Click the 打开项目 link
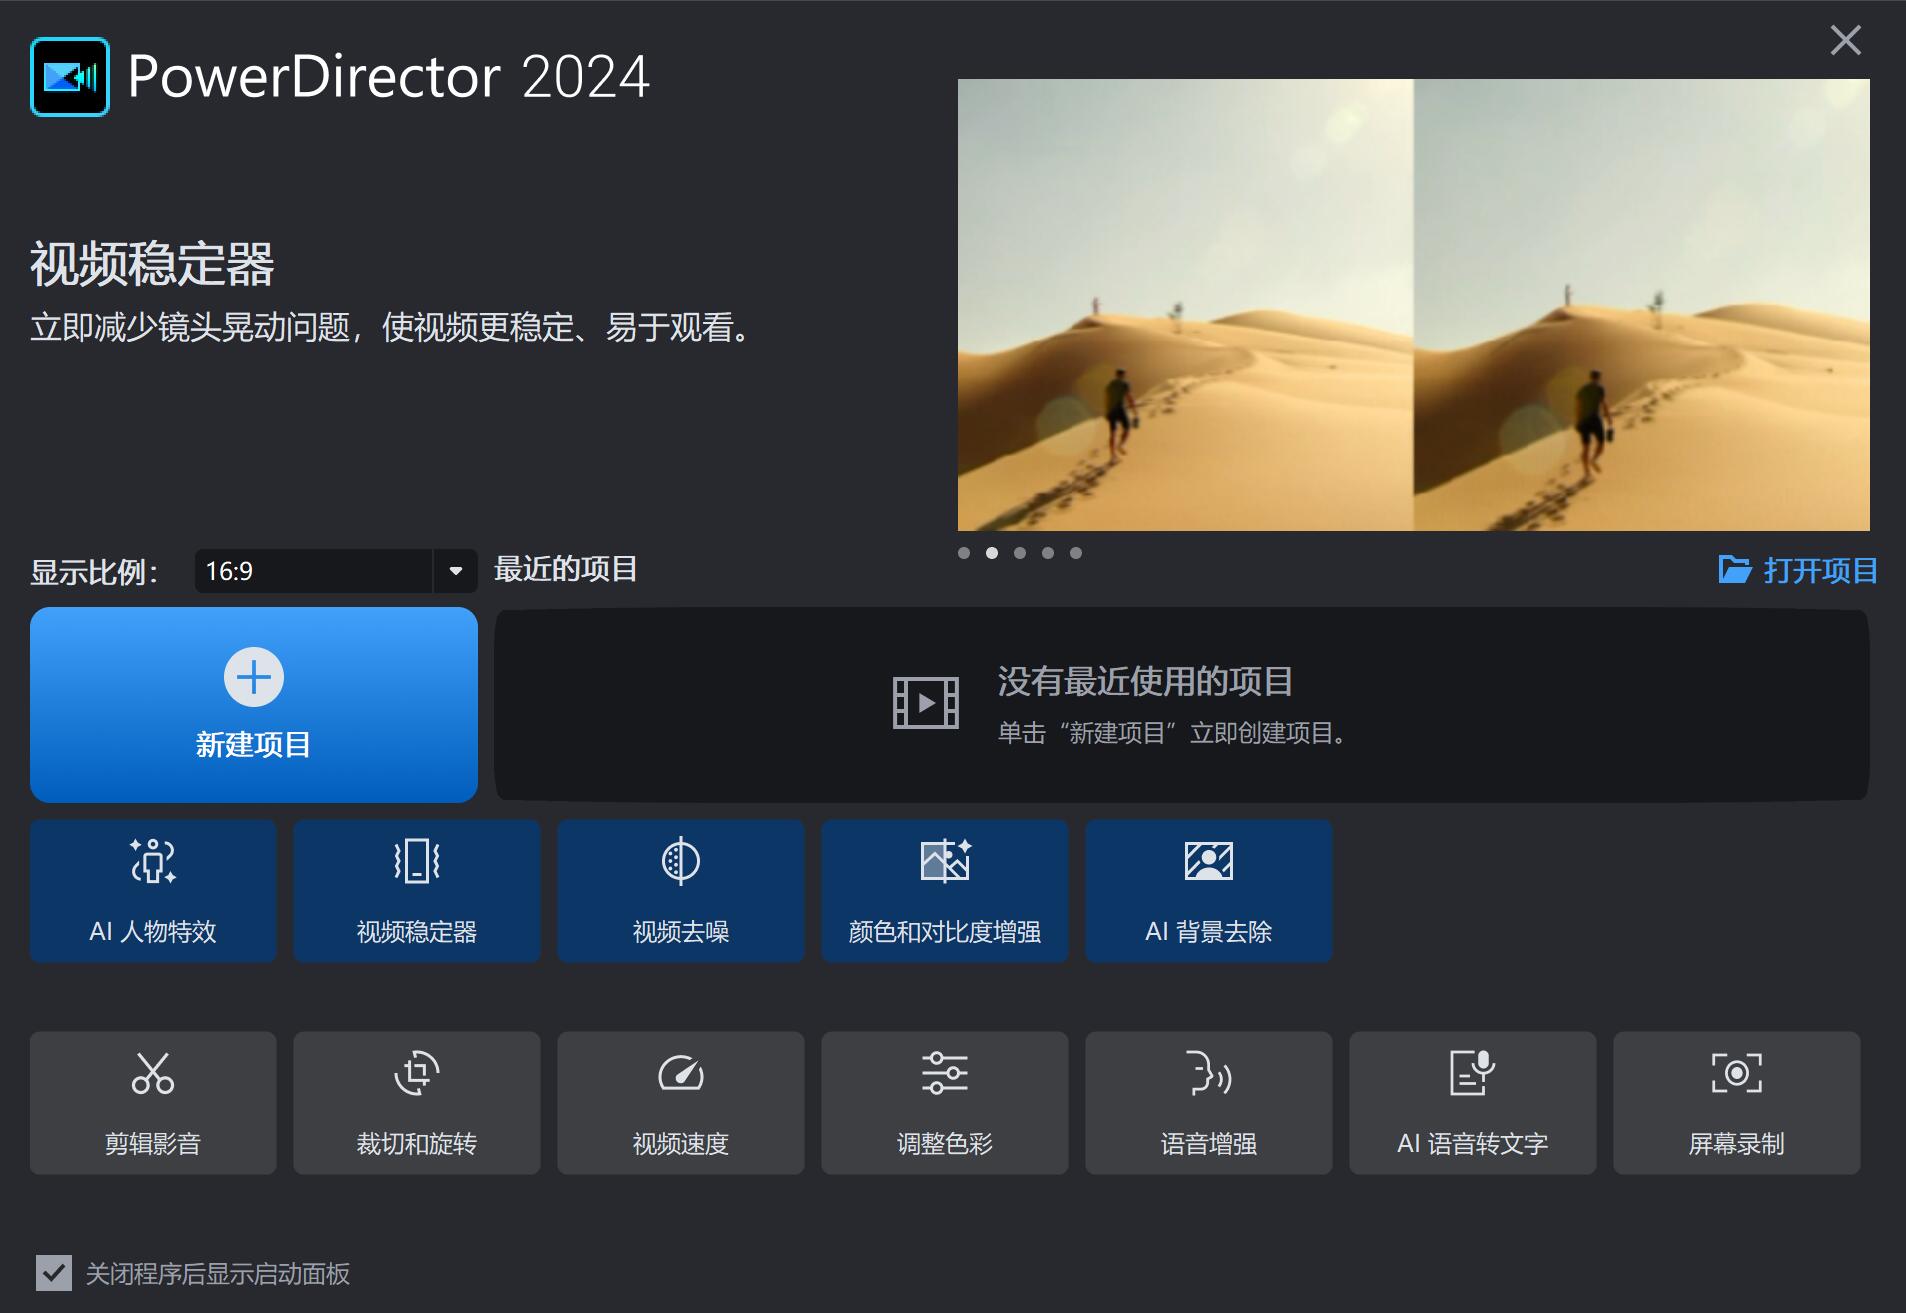The width and height of the screenshot is (1906, 1313). (x=1798, y=570)
